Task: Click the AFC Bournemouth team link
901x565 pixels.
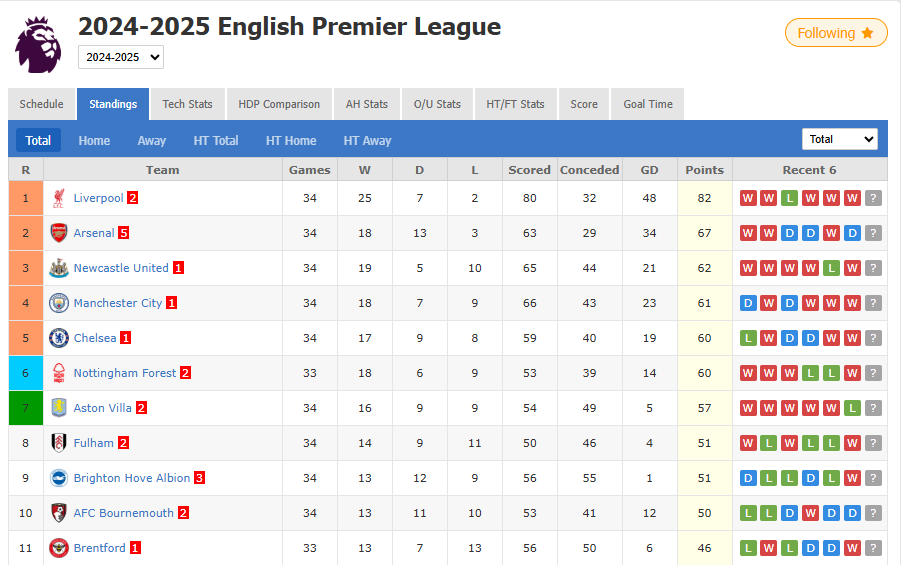Action: (x=123, y=513)
